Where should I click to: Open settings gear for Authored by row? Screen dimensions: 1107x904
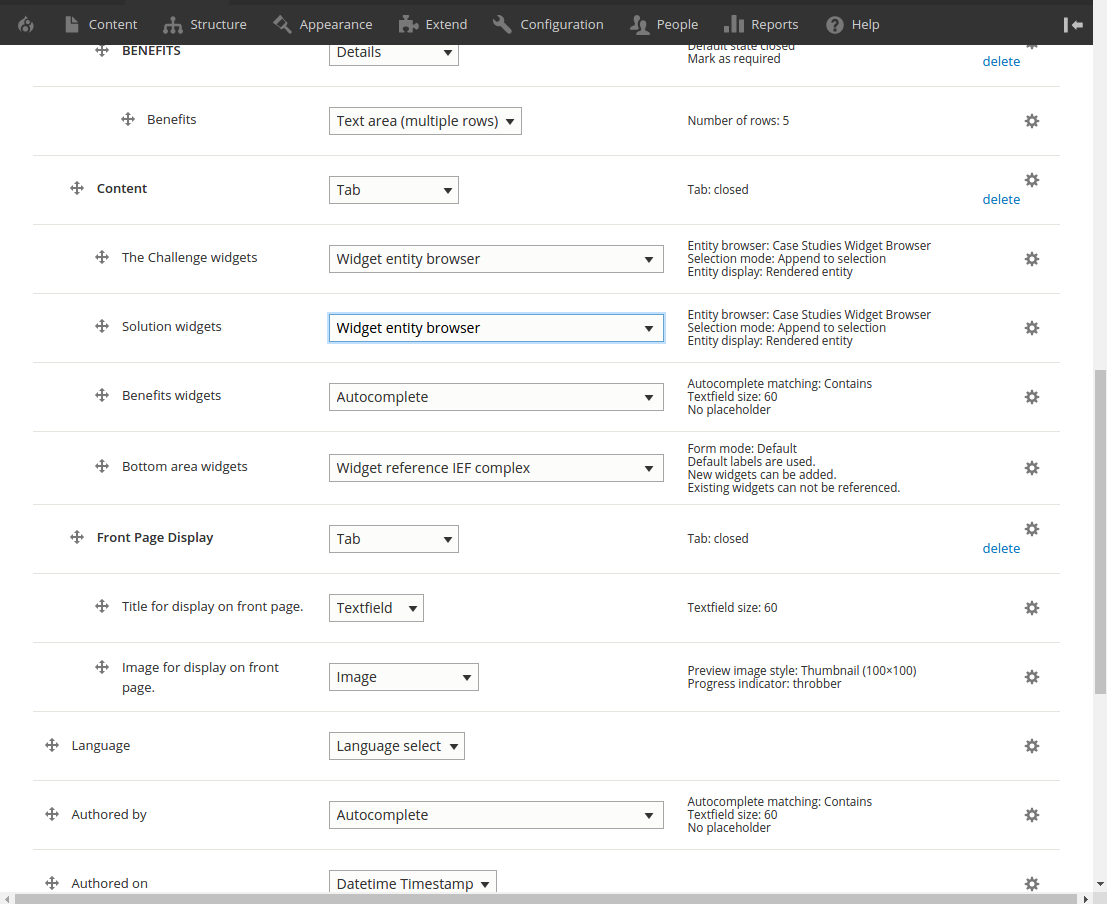click(x=1031, y=815)
